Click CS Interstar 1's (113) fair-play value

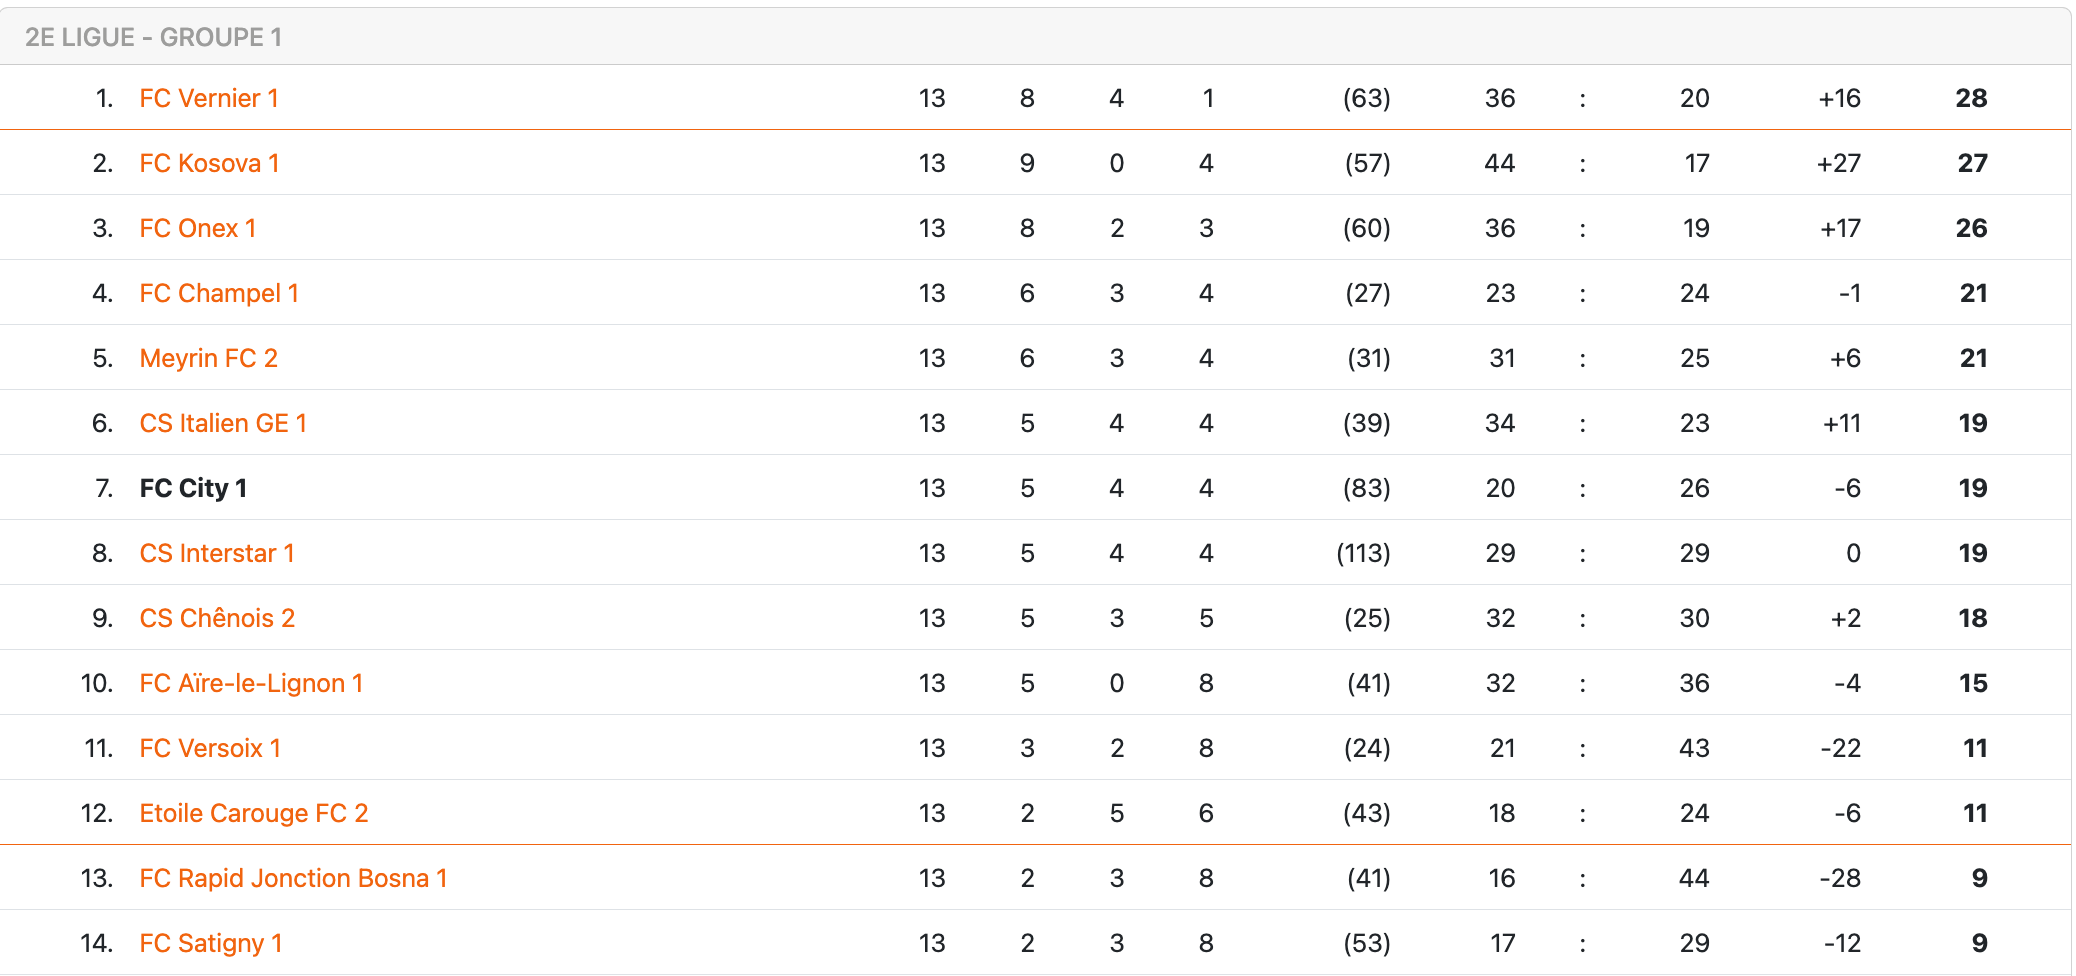(x=1363, y=553)
